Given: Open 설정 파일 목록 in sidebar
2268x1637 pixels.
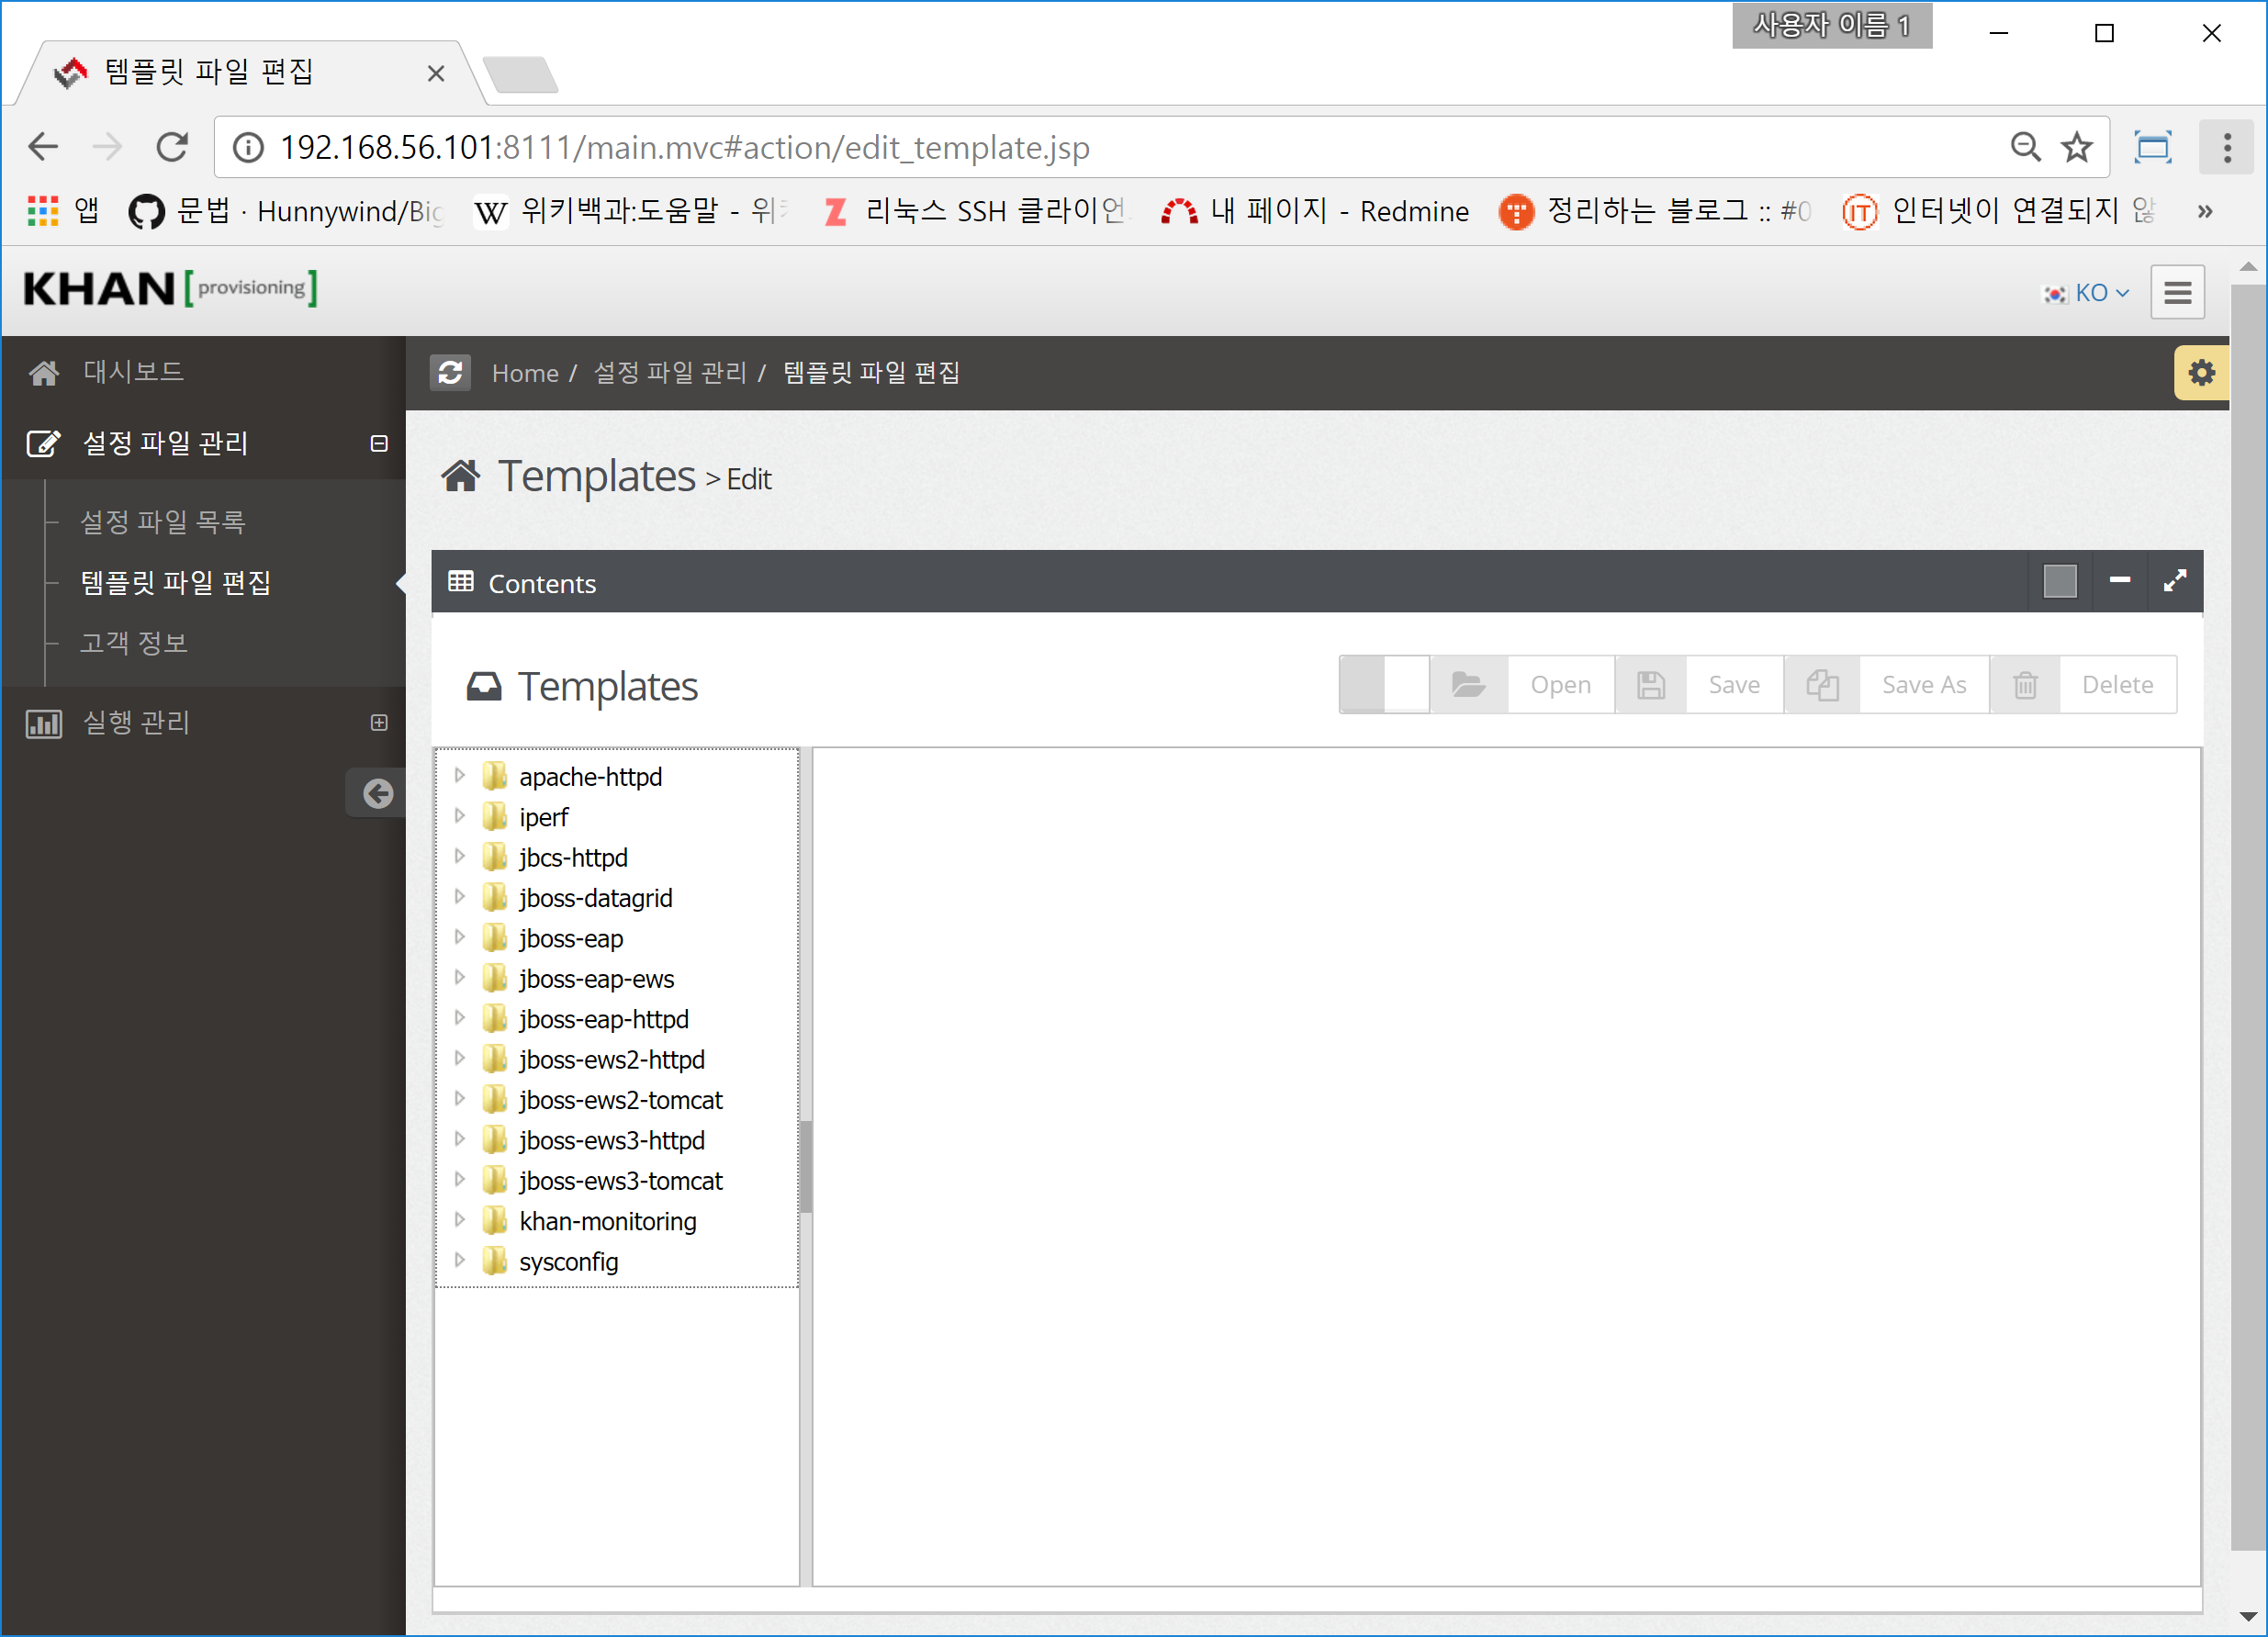Looking at the screenshot, I should point(163,521).
